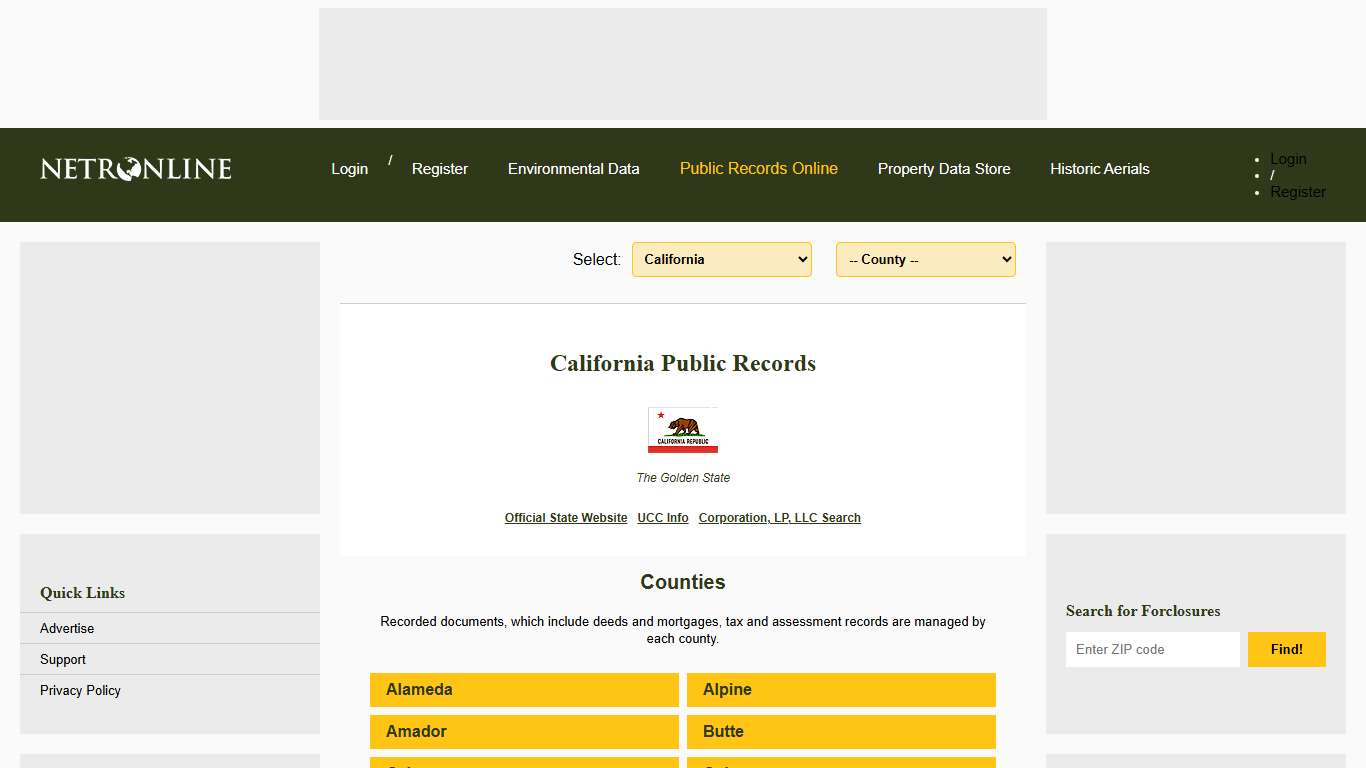Open the Privacy Policy page
This screenshot has height=768, width=1366.
click(x=80, y=690)
